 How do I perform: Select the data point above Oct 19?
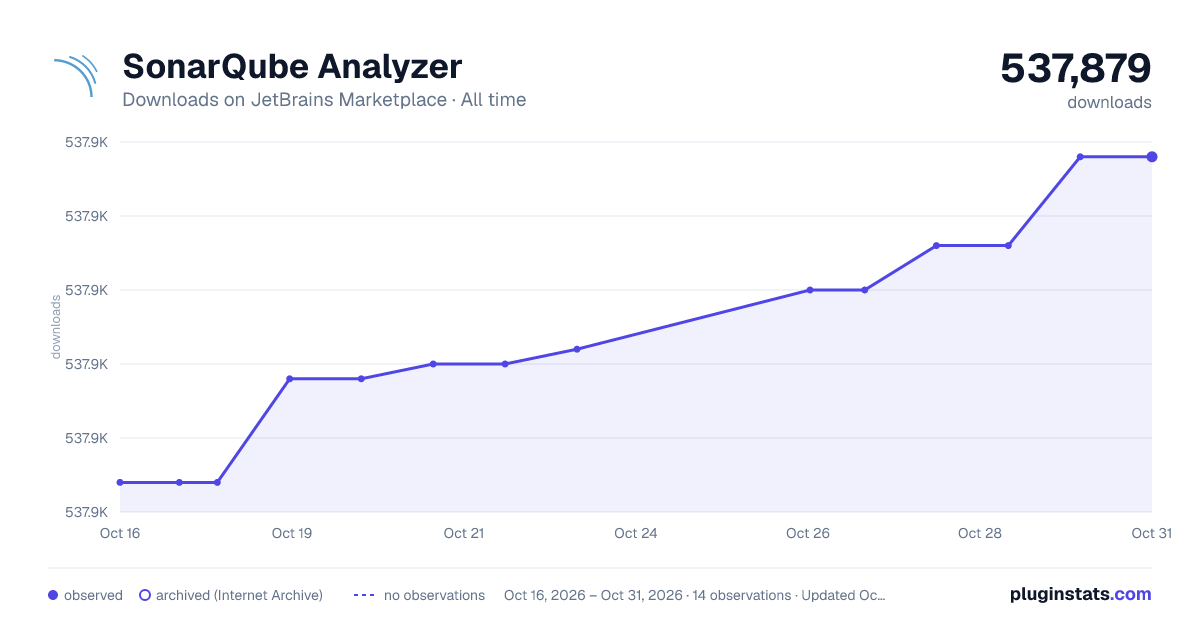pyautogui.click(x=290, y=379)
